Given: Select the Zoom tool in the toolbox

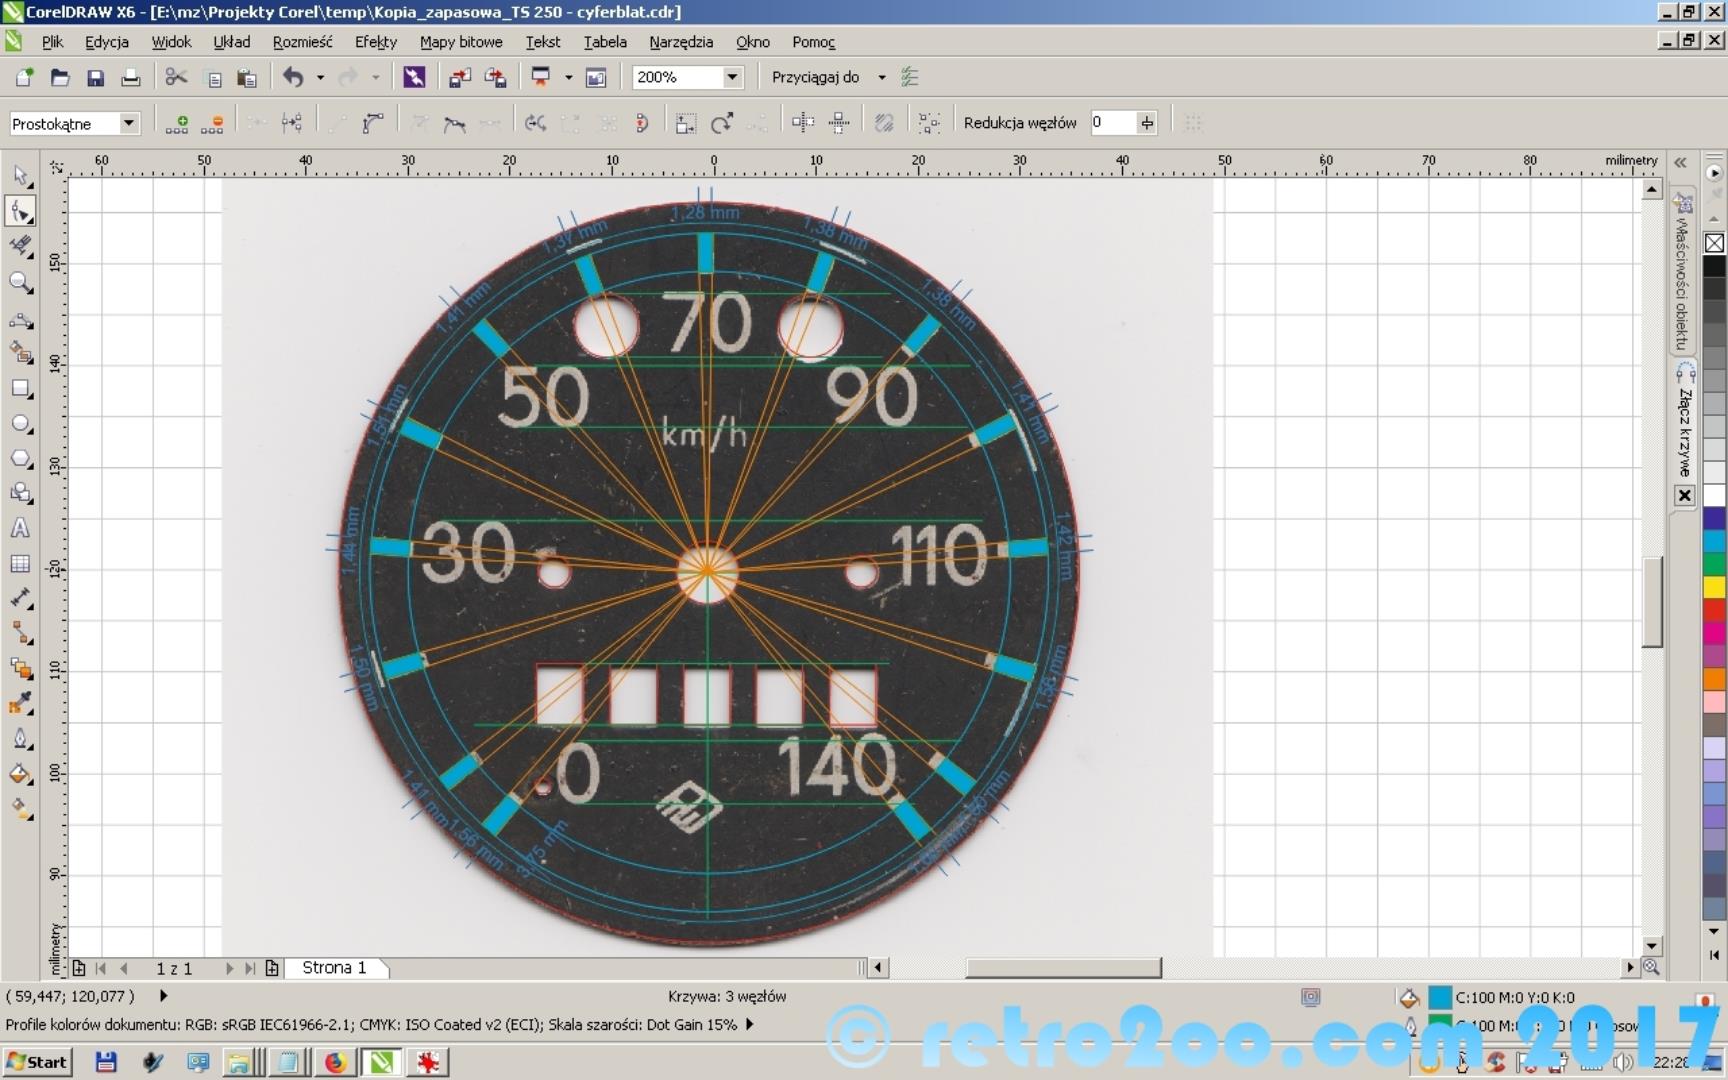Looking at the screenshot, I should pyautogui.click(x=20, y=283).
